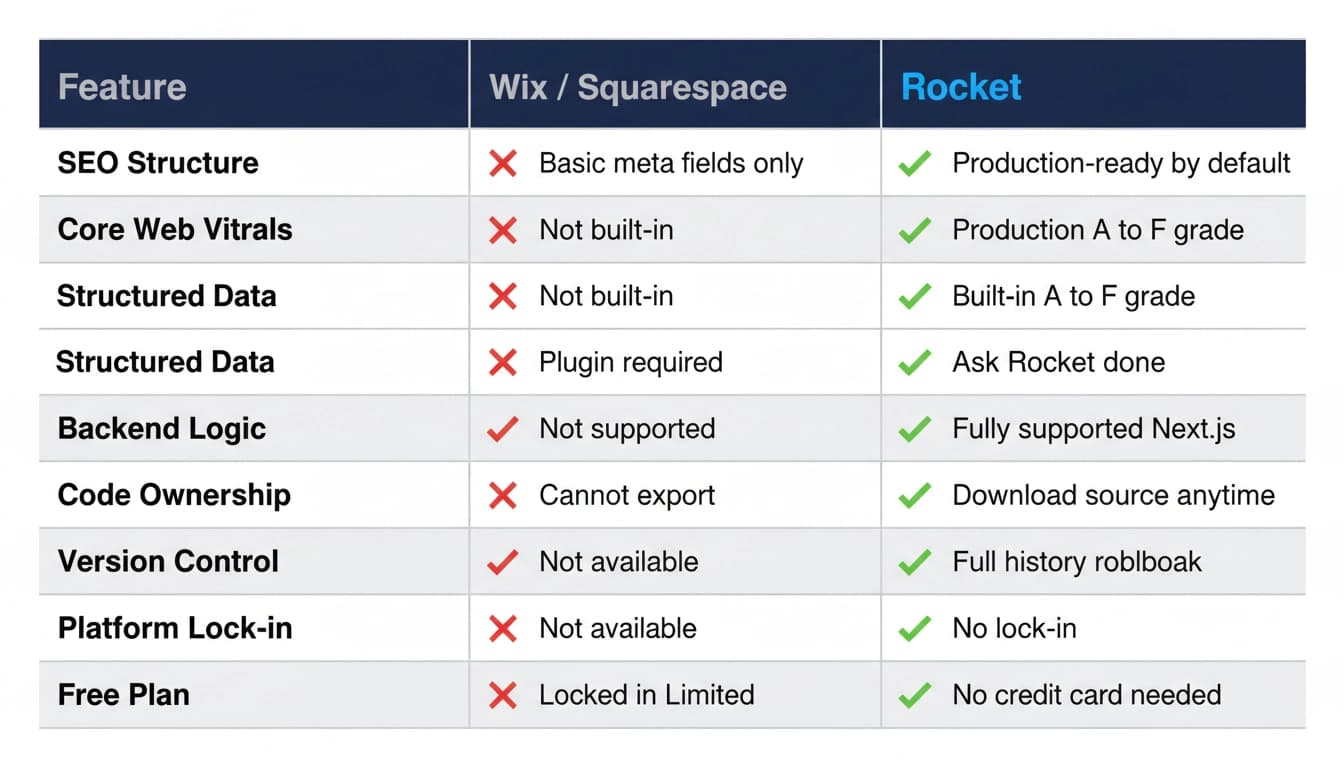The image size is (1344, 768).
Task: Click the red X beside 'Plugin required'
Action: (503, 362)
